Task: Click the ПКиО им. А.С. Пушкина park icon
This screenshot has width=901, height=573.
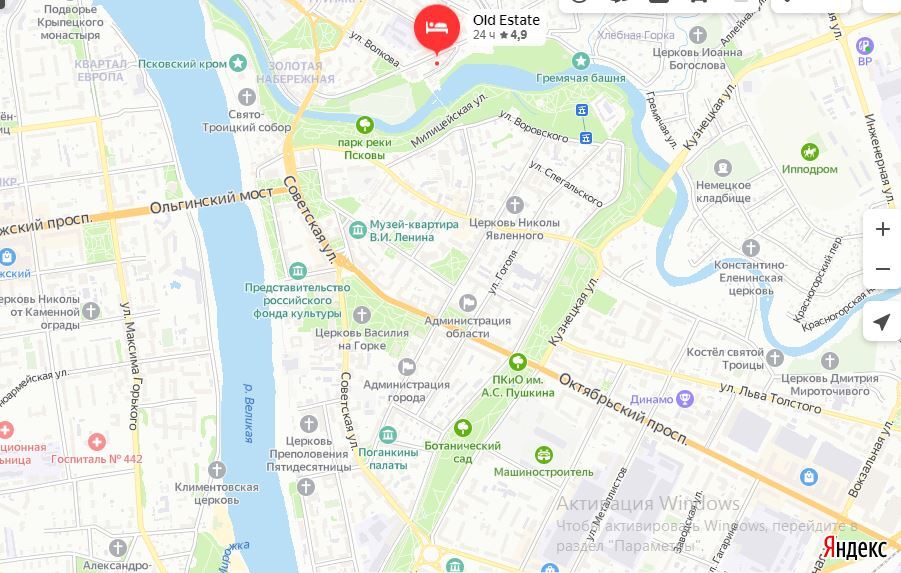Action: pyautogui.click(x=518, y=362)
